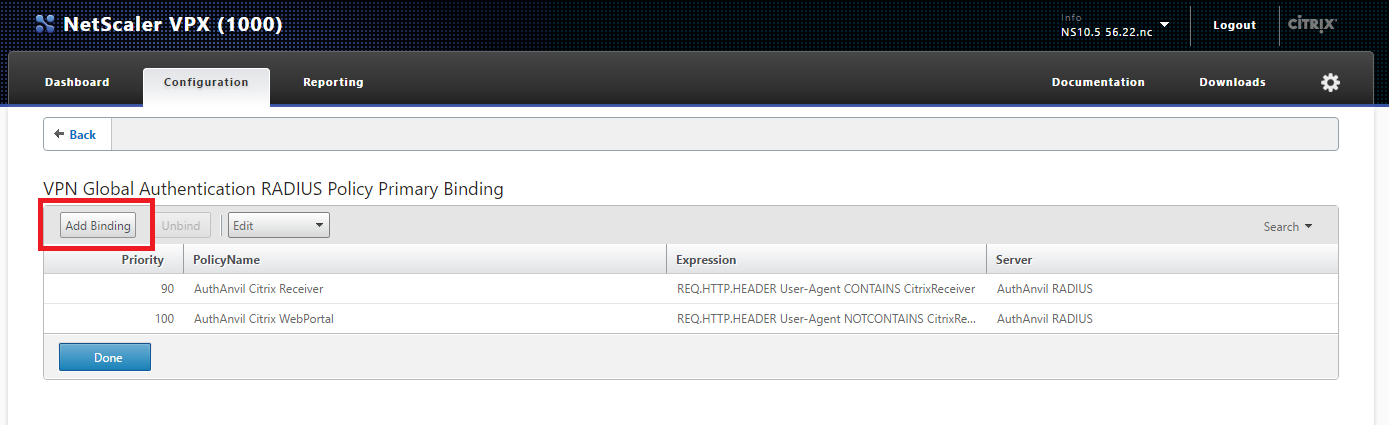This screenshot has height=425, width=1389.
Task: Open the Documentation link
Action: click(1098, 82)
